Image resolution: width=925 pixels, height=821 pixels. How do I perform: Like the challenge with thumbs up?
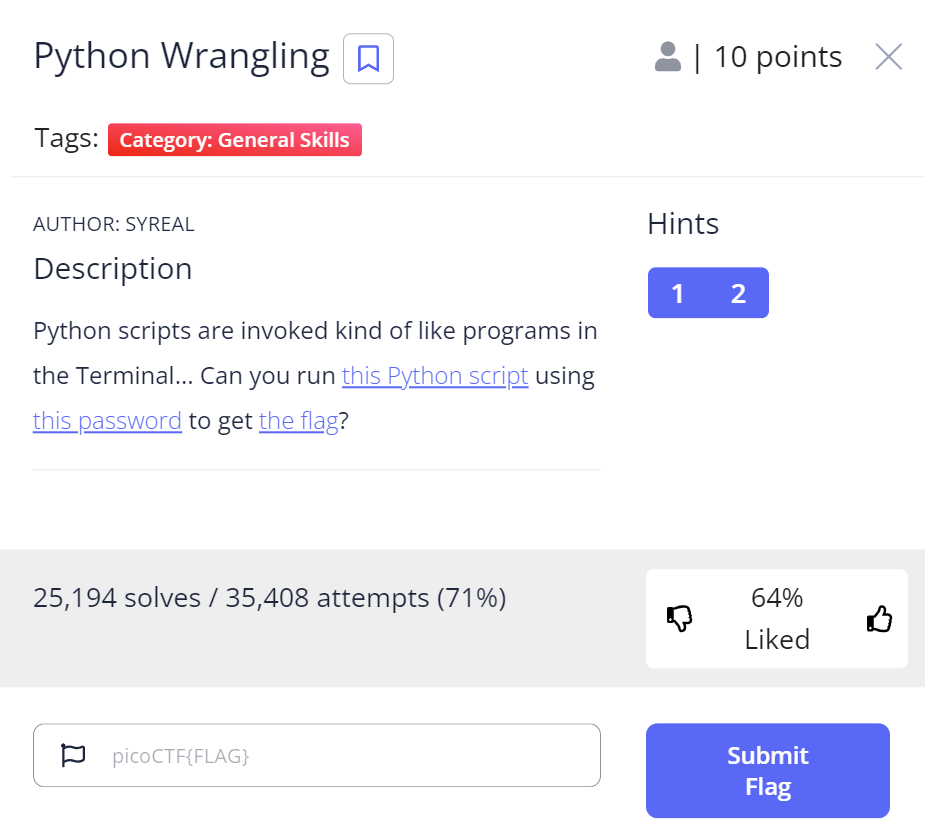[879, 619]
